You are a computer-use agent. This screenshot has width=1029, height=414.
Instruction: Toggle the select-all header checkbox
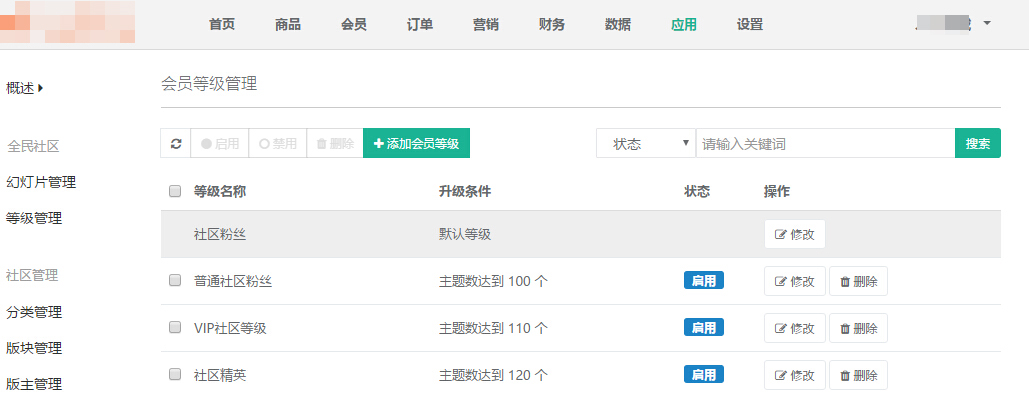coord(175,191)
